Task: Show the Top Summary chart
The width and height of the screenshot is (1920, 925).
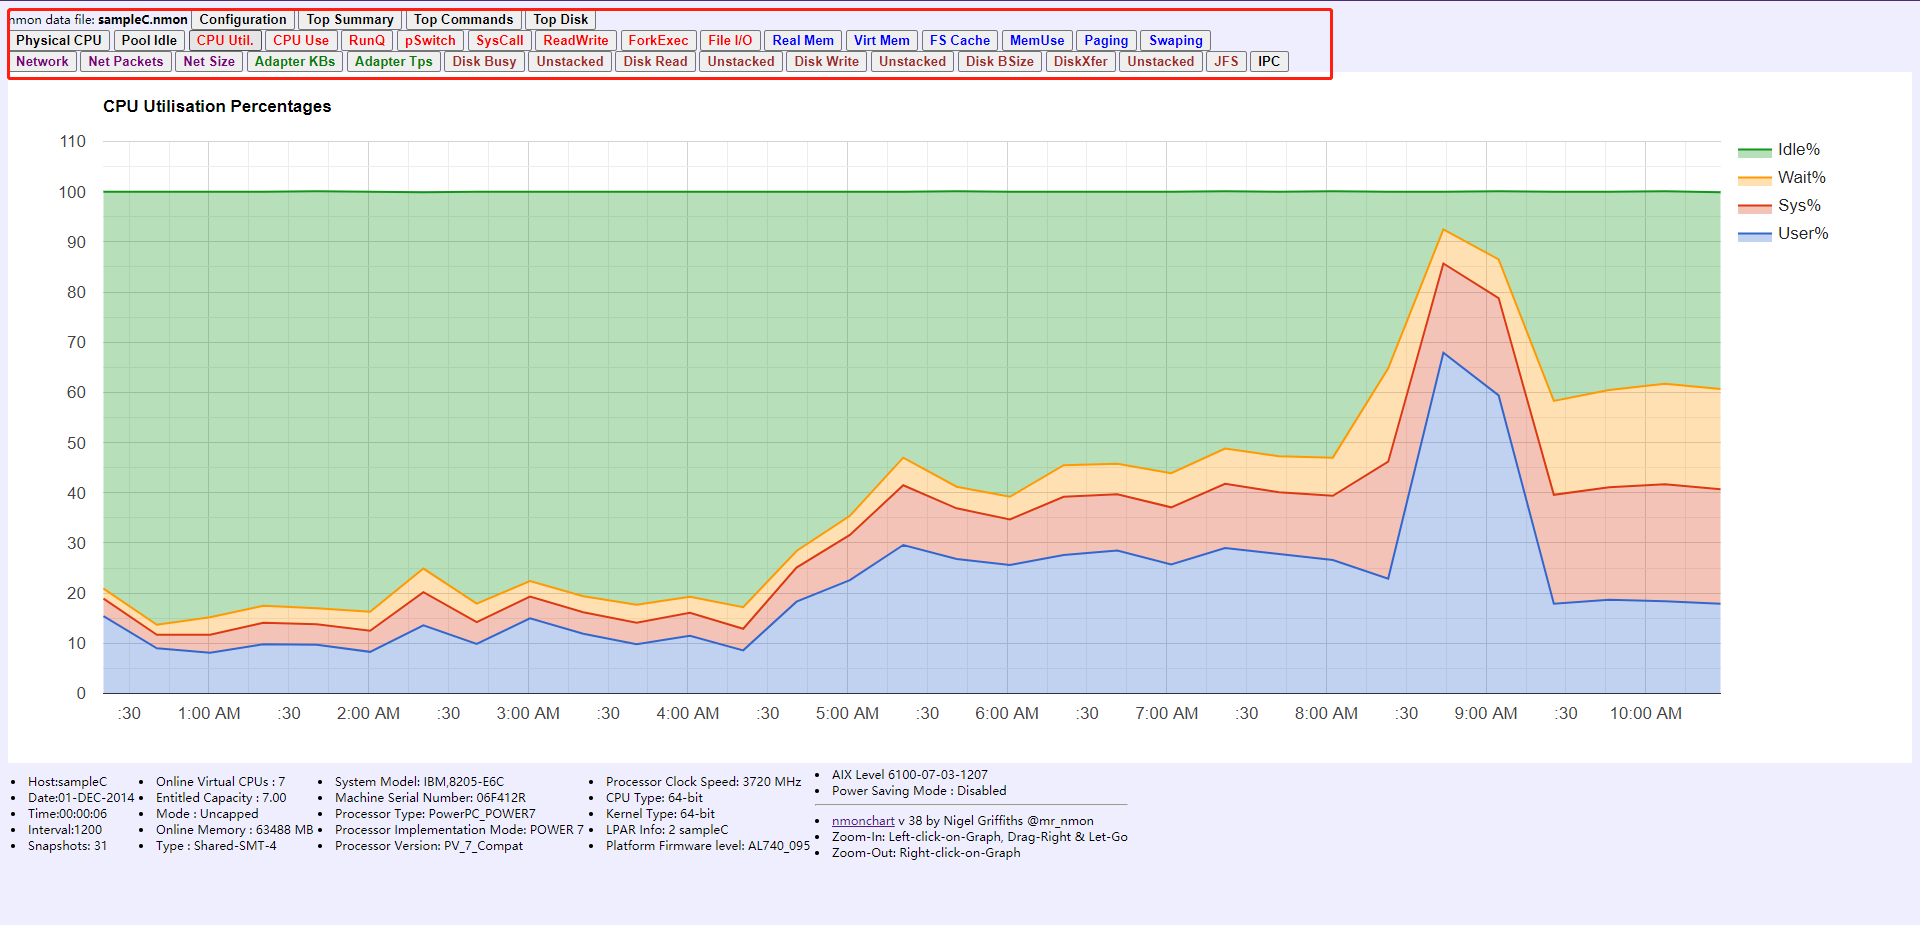Action: tap(350, 19)
